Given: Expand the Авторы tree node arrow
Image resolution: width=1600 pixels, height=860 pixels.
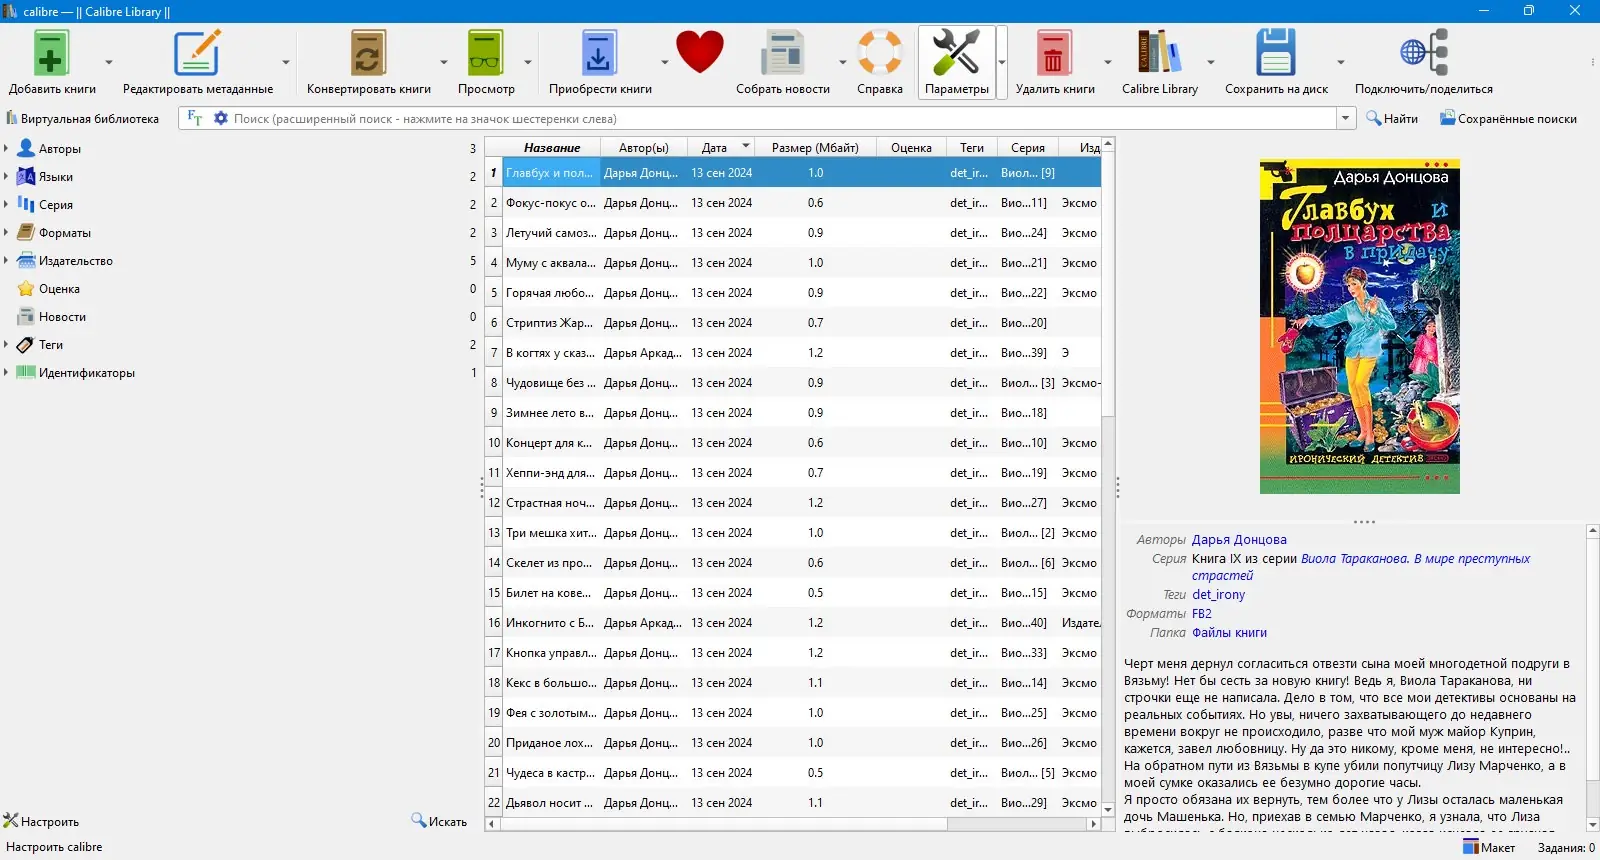Looking at the screenshot, I should (6, 149).
